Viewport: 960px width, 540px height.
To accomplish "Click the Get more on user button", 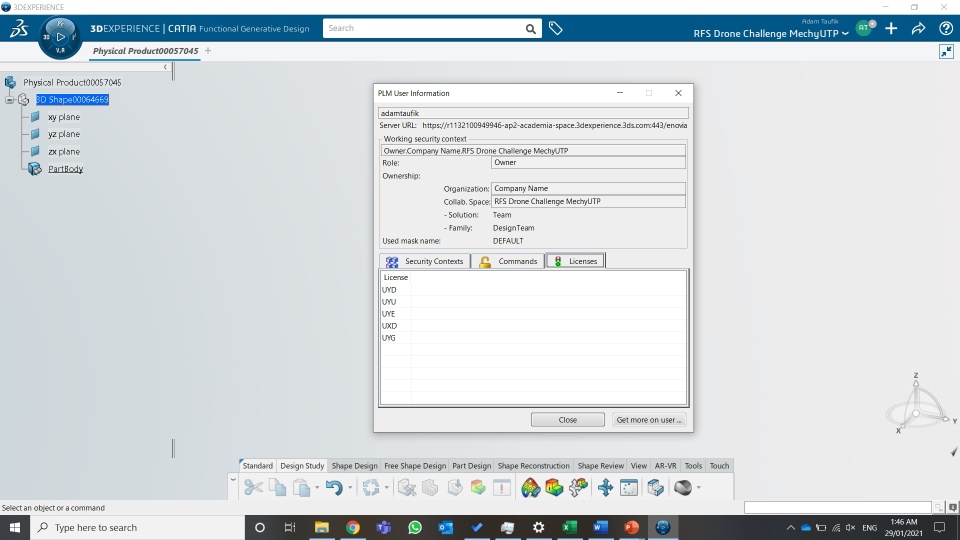I will (648, 420).
